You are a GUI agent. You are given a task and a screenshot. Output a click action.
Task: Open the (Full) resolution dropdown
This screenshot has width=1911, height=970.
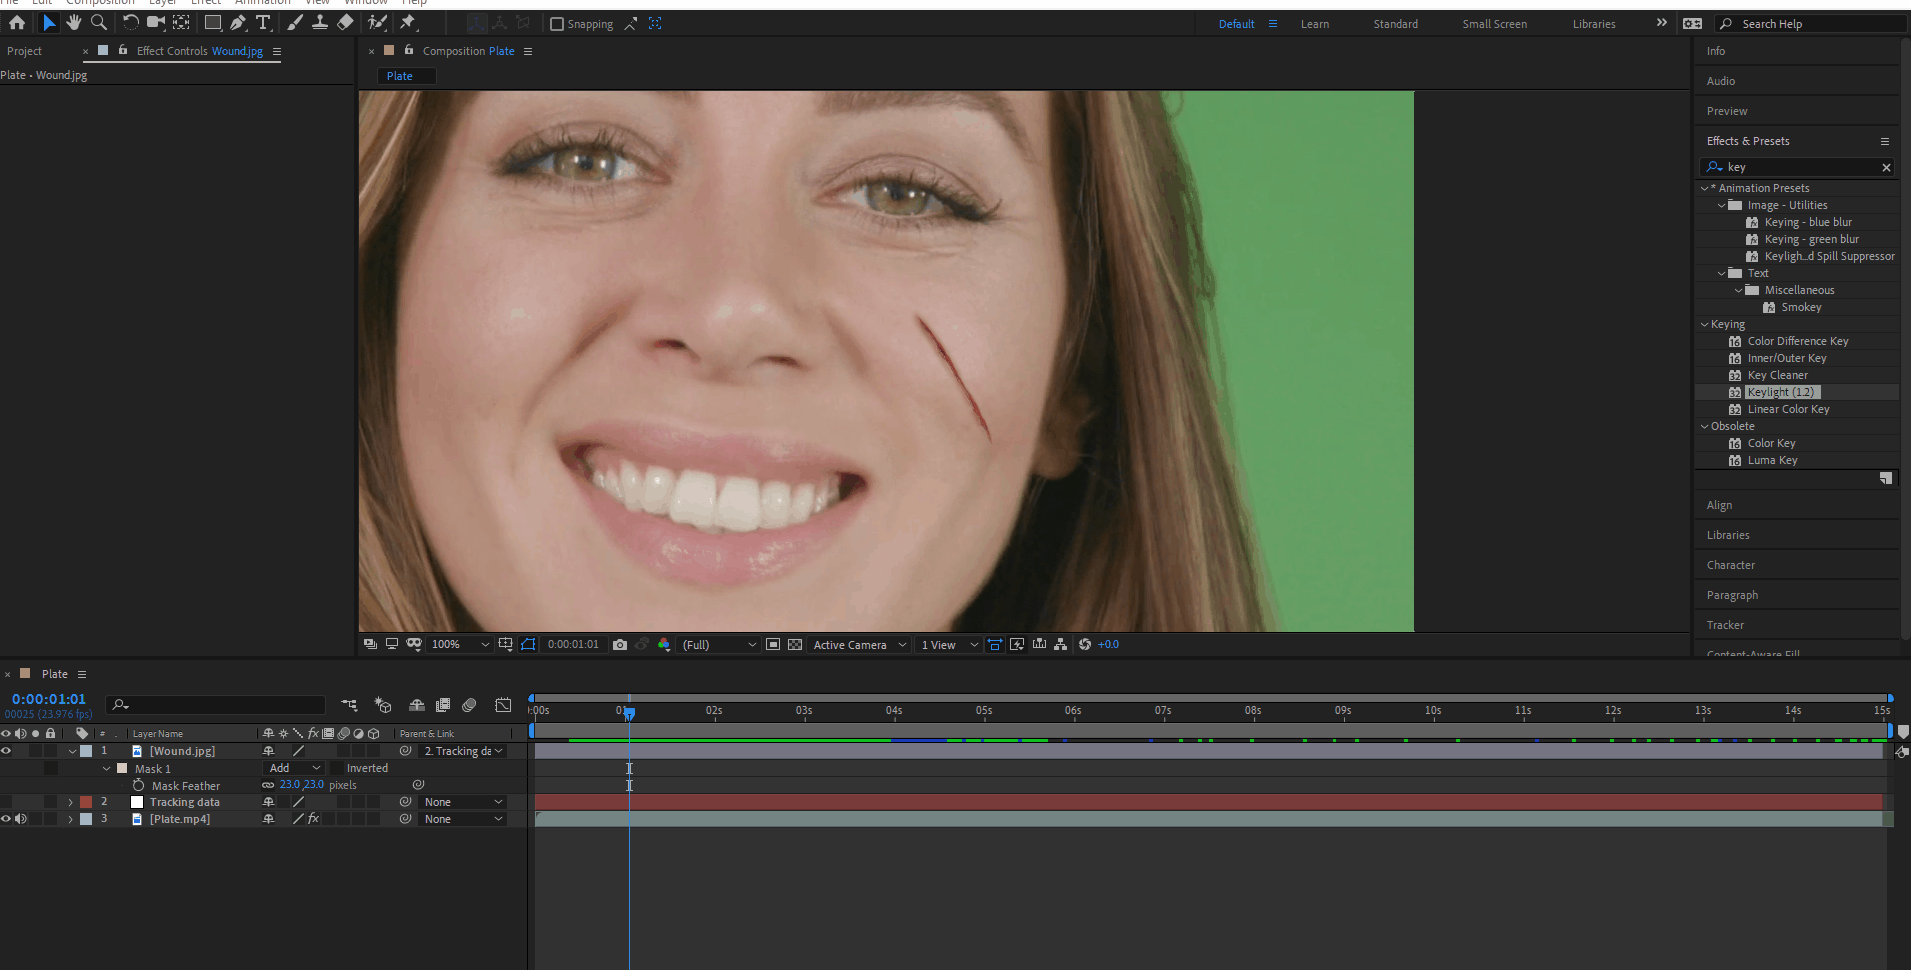(x=718, y=645)
